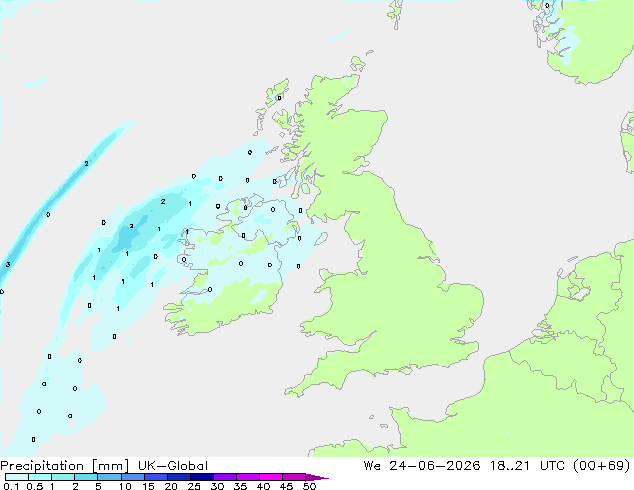The height and width of the screenshot is (490, 634).
Task: Choose the 20–25 mm dark blue swatch
Action: pyautogui.click(x=179, y=477)
